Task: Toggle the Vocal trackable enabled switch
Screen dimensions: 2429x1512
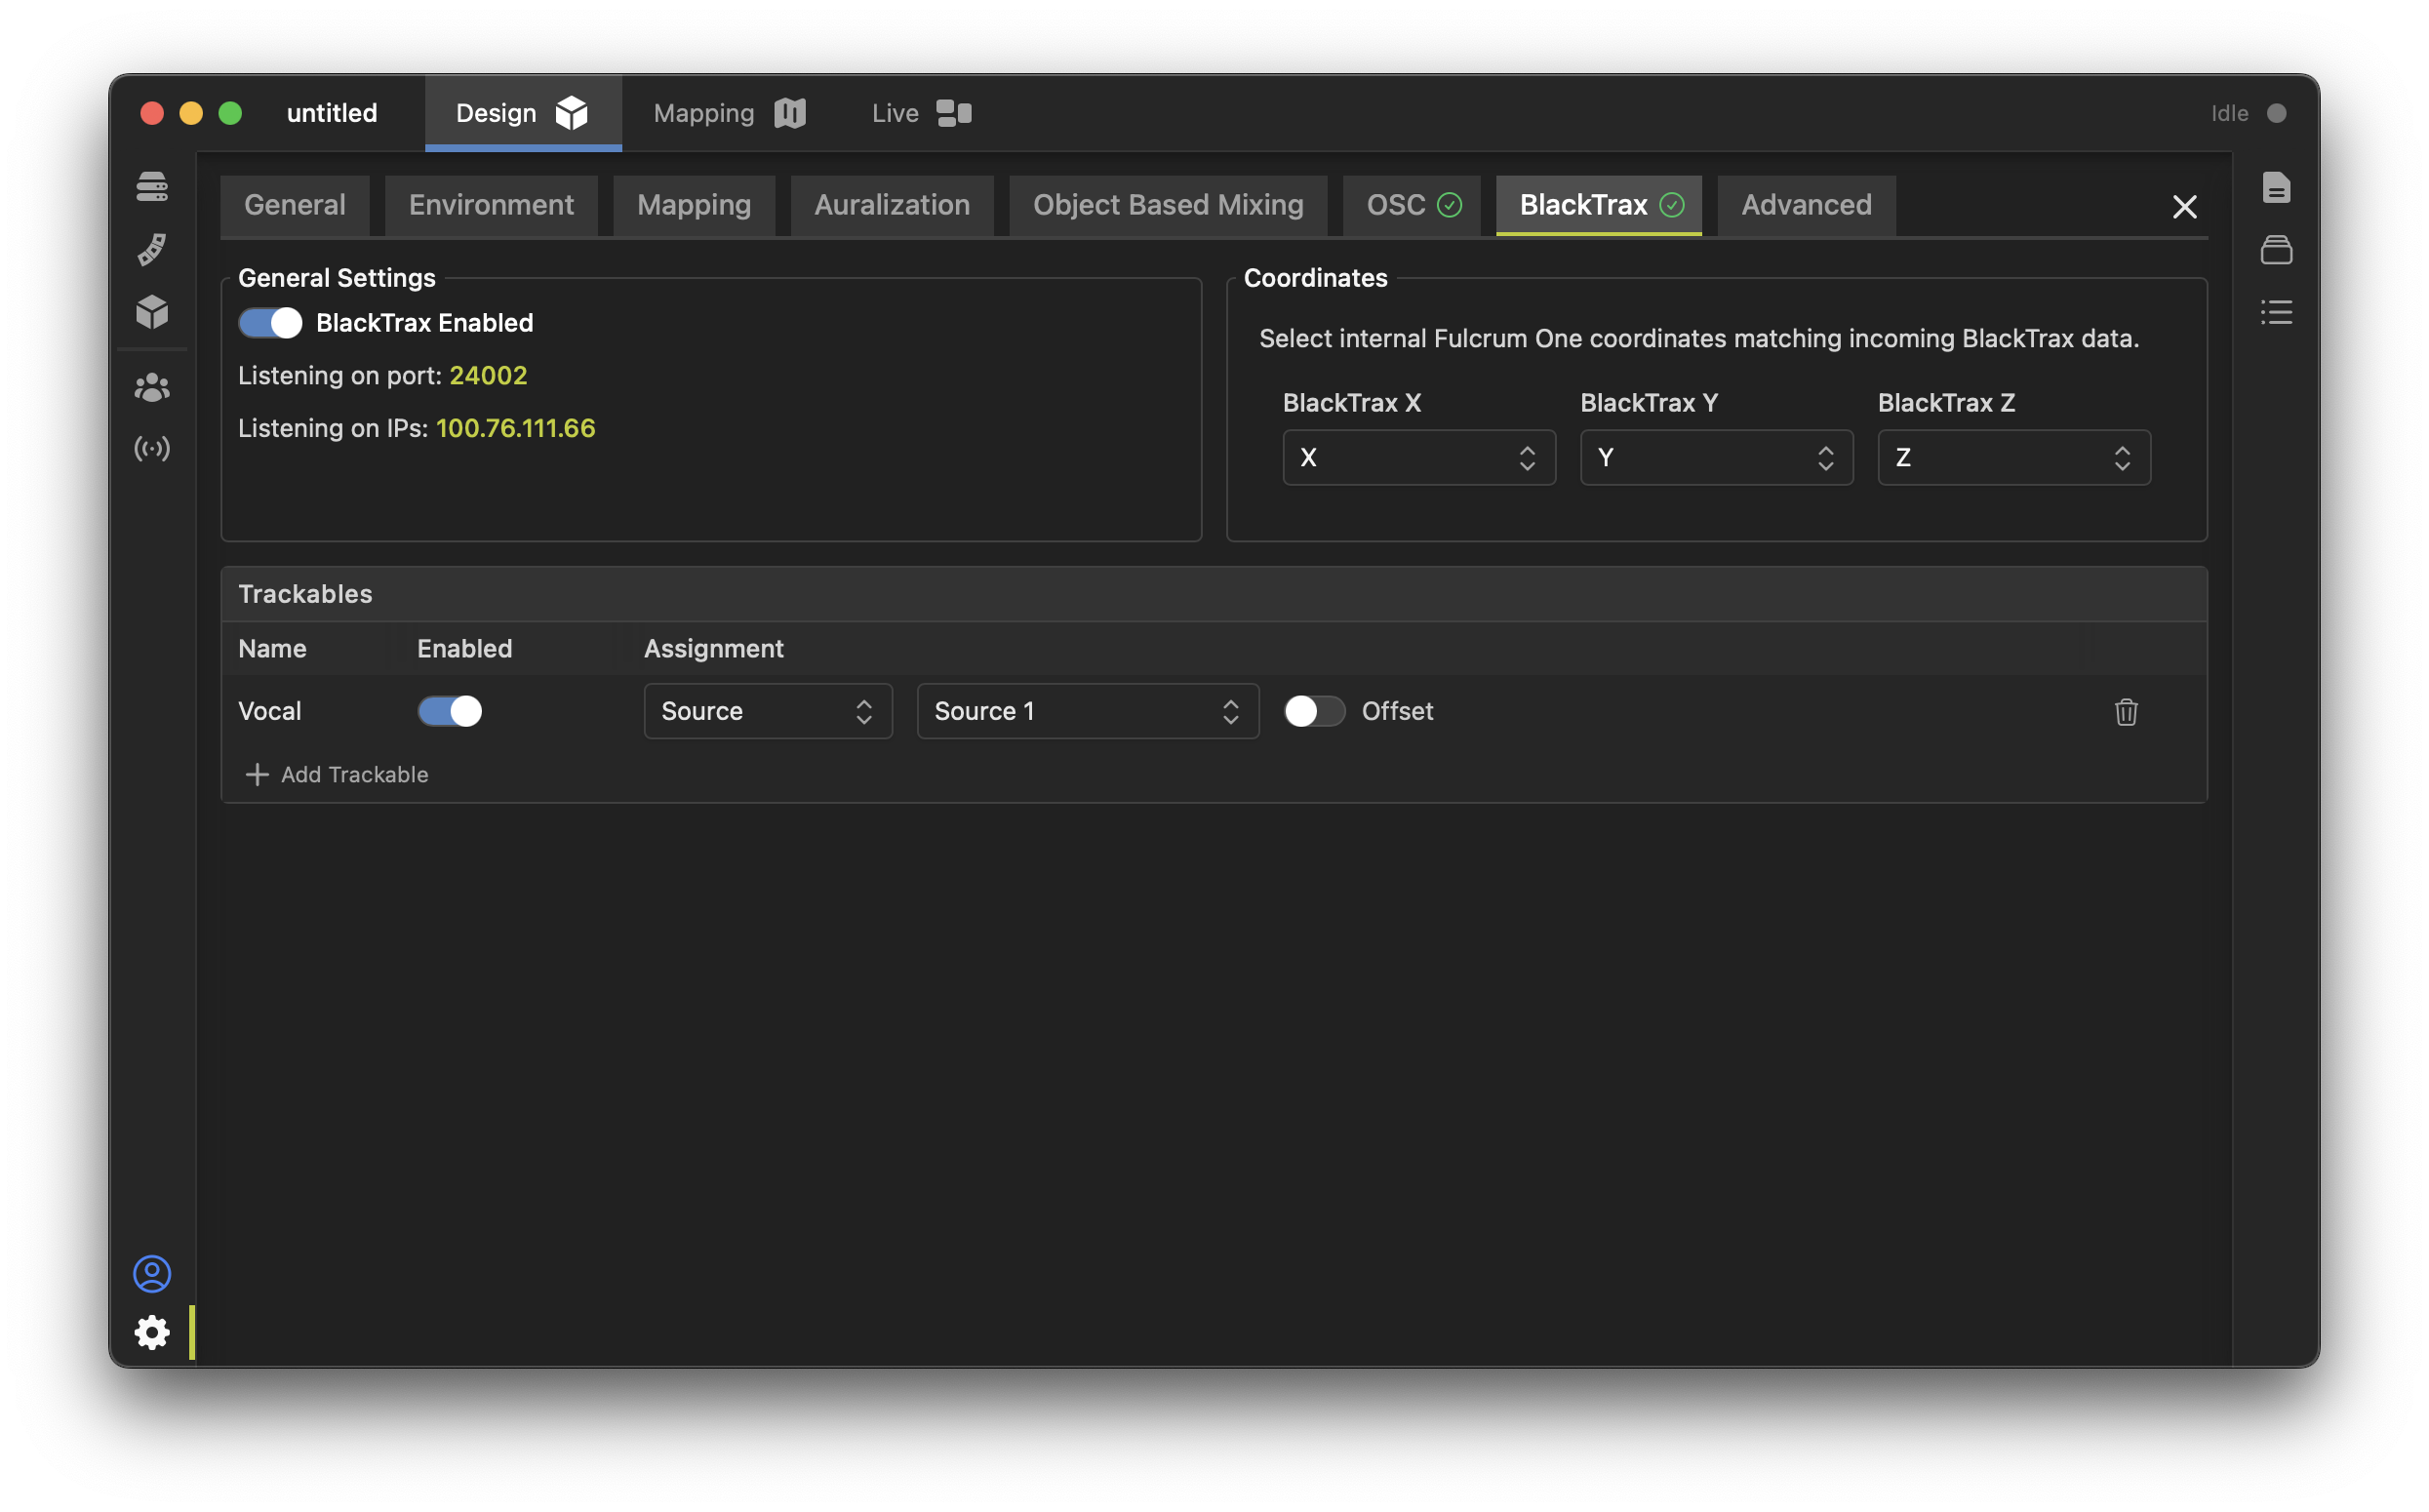Action: point(449,711)
